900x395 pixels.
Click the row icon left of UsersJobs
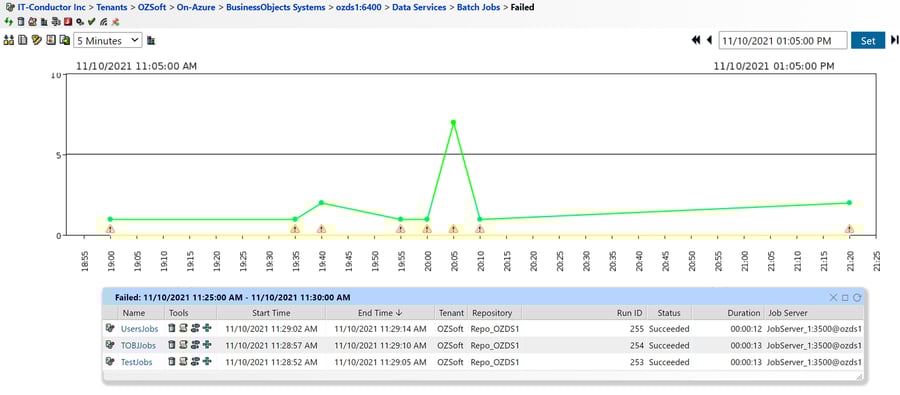coord(110,329)
